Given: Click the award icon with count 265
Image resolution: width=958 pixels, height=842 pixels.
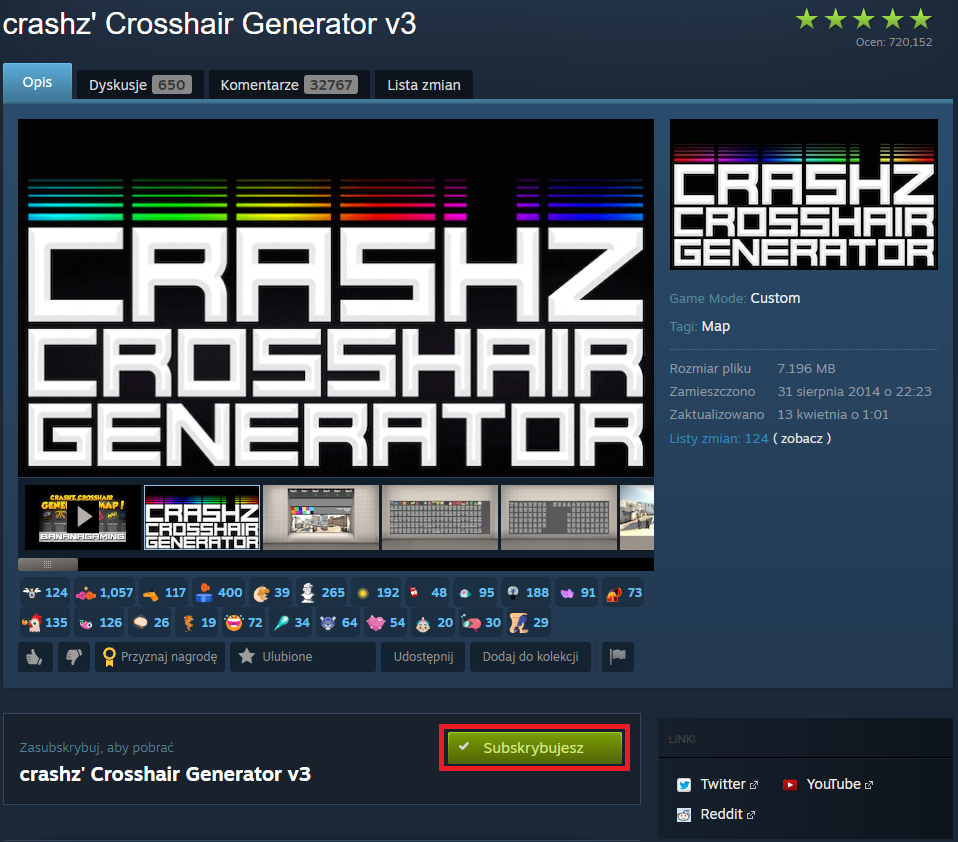Looking at the screenshot, I should (323, 592).
